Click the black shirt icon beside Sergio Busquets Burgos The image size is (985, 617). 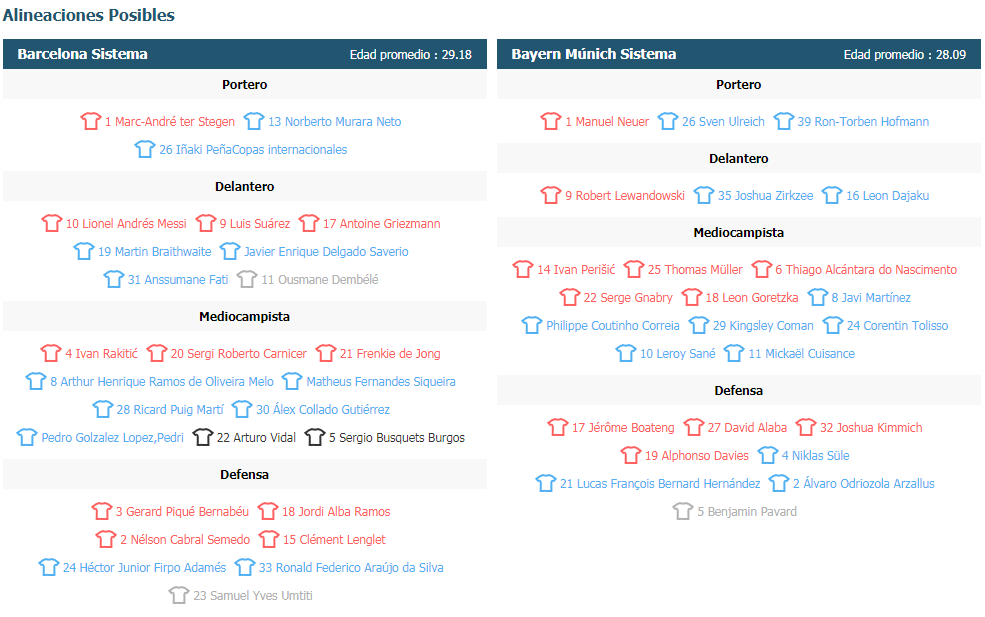pos(315,437)
